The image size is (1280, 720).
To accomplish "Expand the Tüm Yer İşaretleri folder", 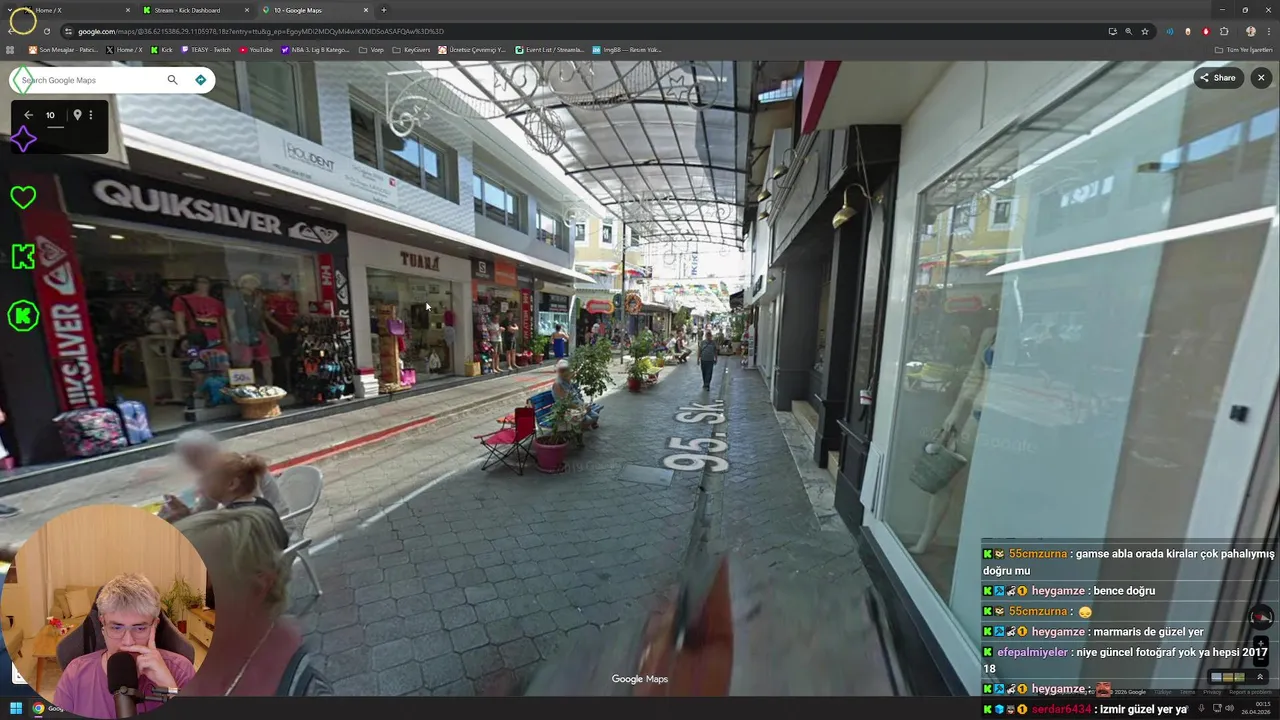I will (1243, 49).
